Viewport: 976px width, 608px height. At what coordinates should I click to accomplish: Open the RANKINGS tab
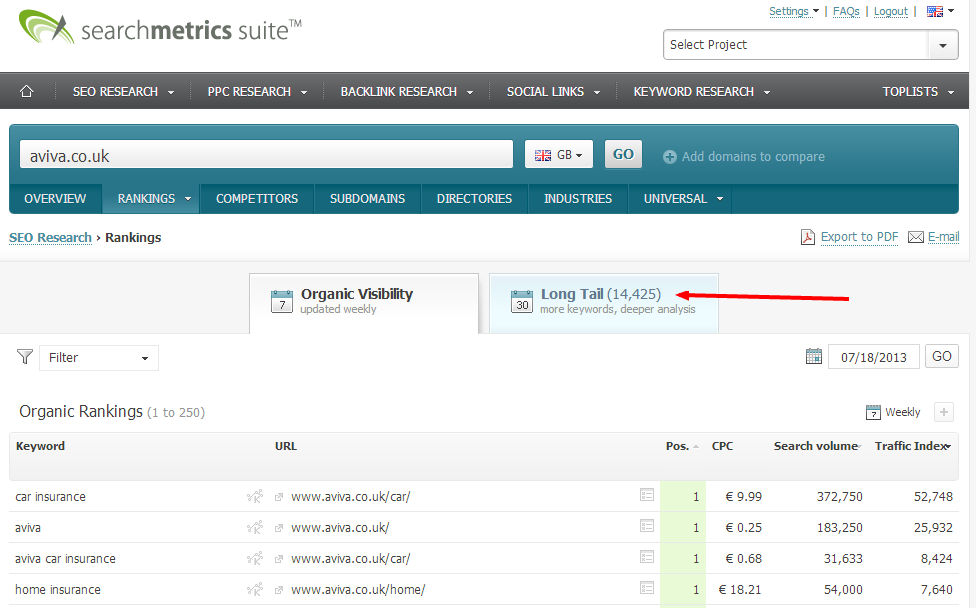click(x=151, y=199)
